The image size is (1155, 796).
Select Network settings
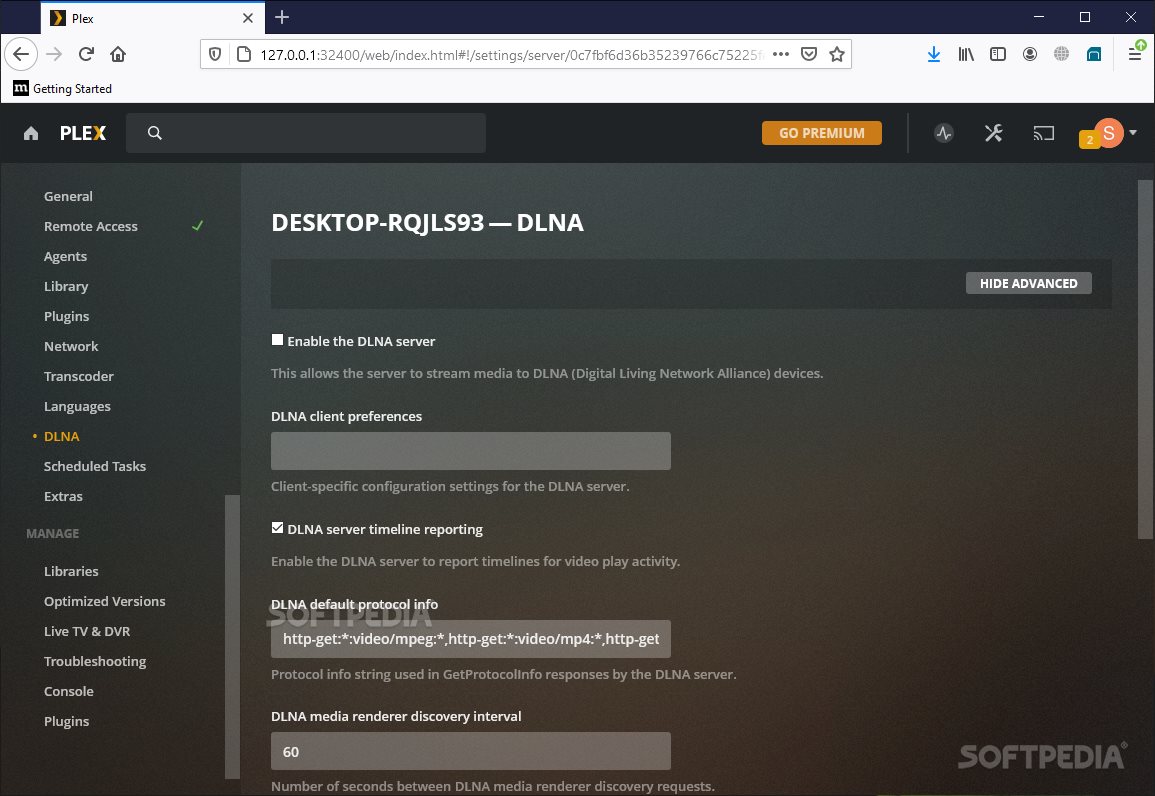(71, 346)
